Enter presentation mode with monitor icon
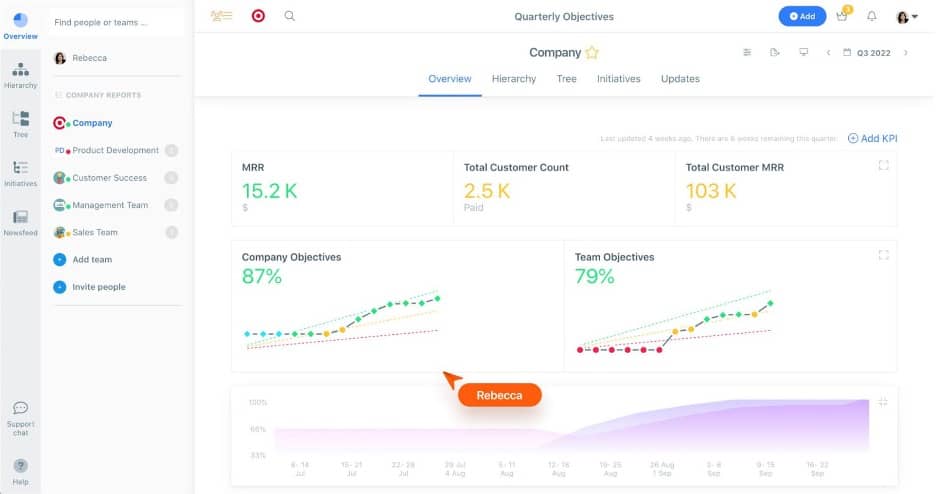Image resolution: width=936 pixels, height=494 pixels. (x=803, y=53)
